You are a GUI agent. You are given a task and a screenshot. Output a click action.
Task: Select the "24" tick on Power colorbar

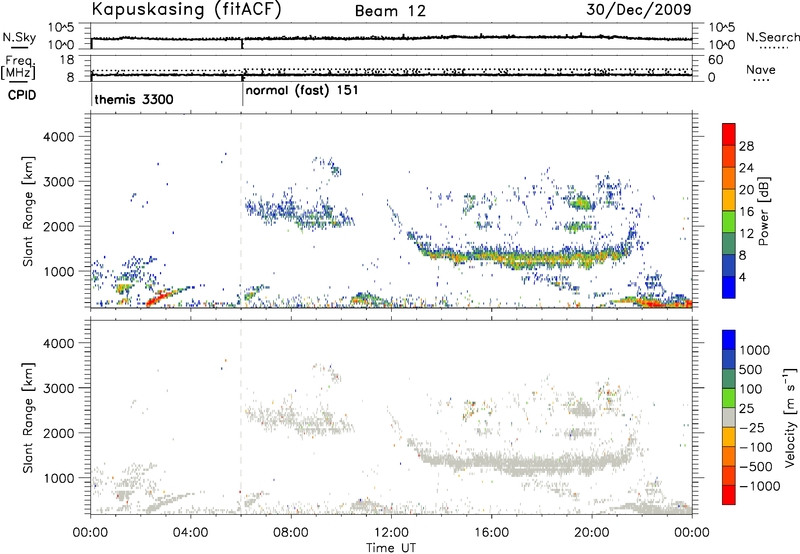pos(746,168)
